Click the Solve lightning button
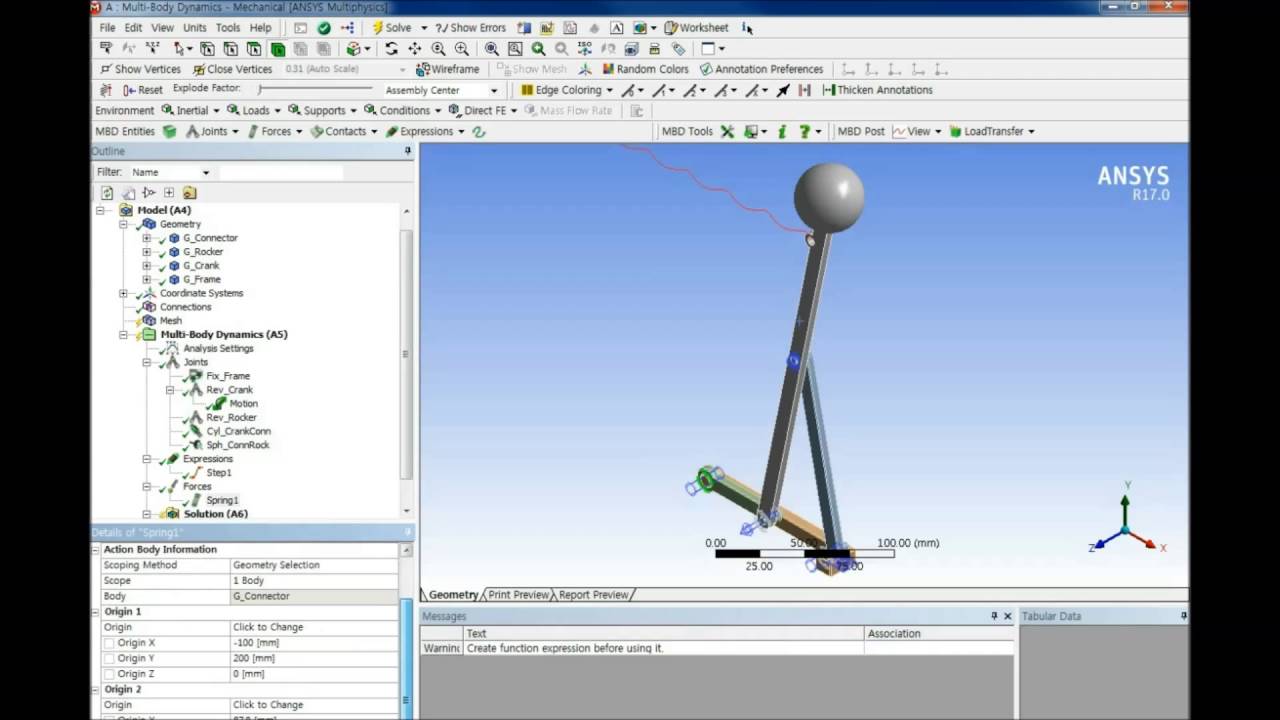 (x=392, y=28)
